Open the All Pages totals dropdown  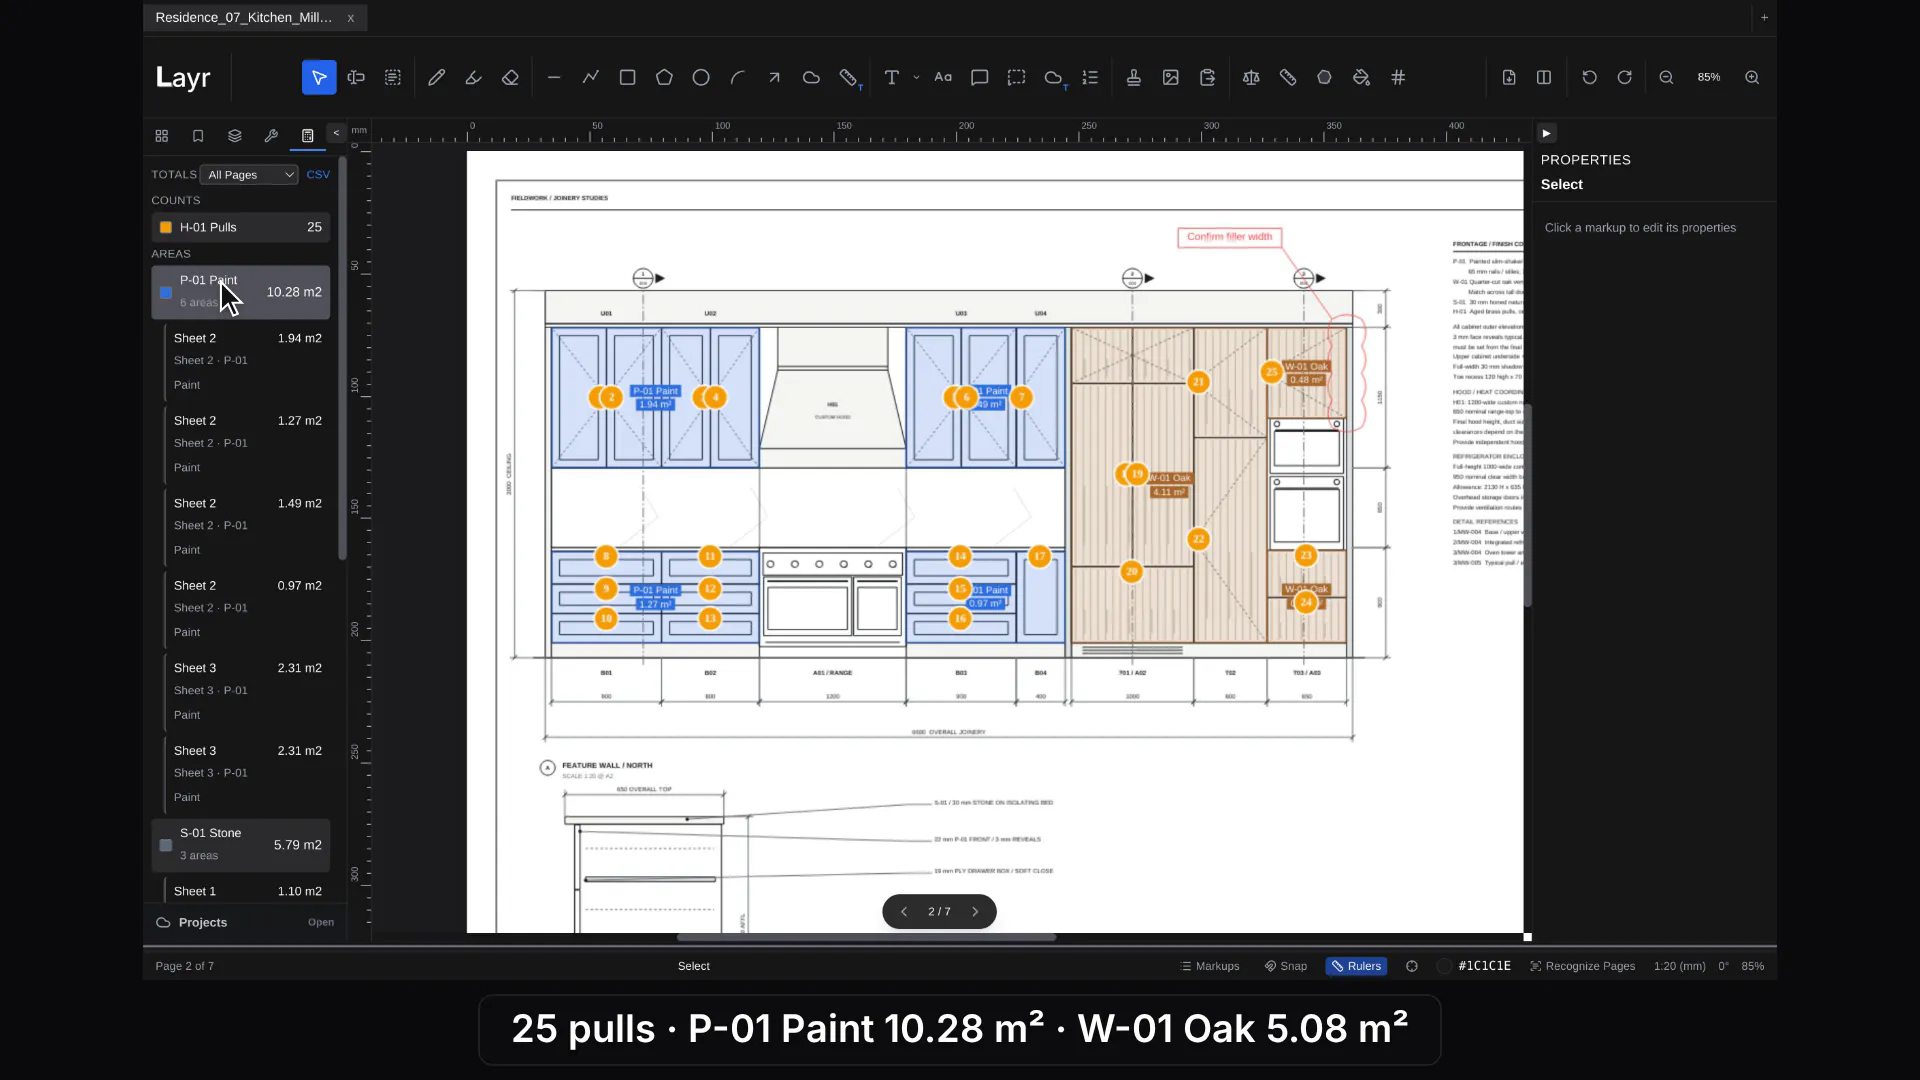pyautogui.click(x=249, y=175)
